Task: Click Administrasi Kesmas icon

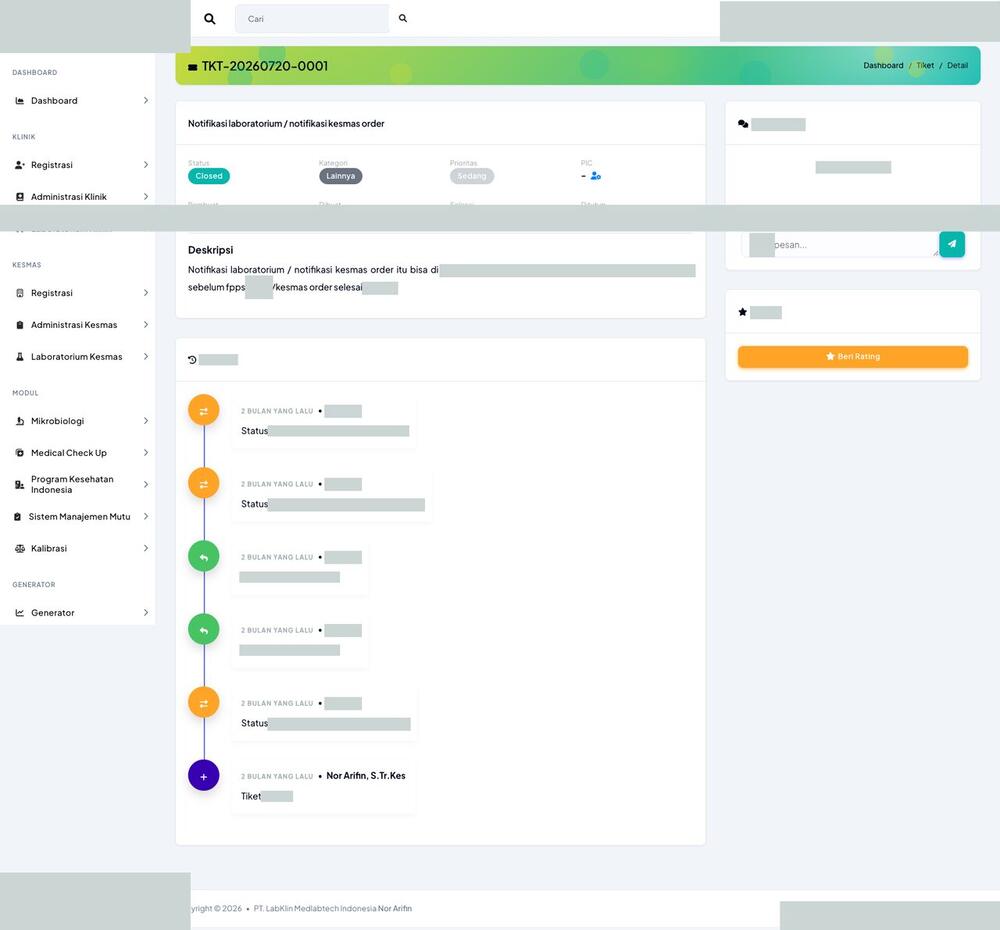Action: pyautogui.click(x=20, y=325)
